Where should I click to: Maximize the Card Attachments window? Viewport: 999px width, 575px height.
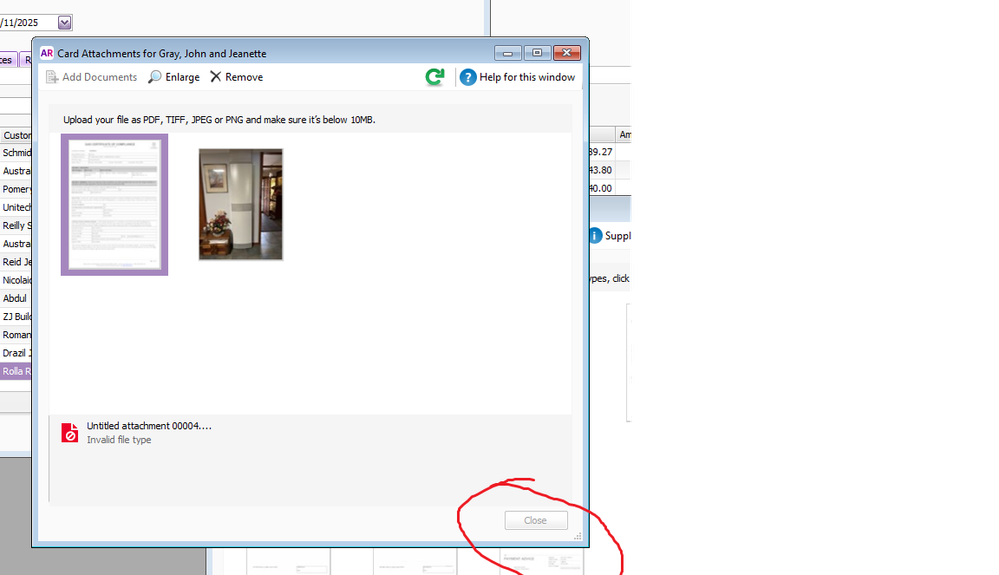point(537,53)
